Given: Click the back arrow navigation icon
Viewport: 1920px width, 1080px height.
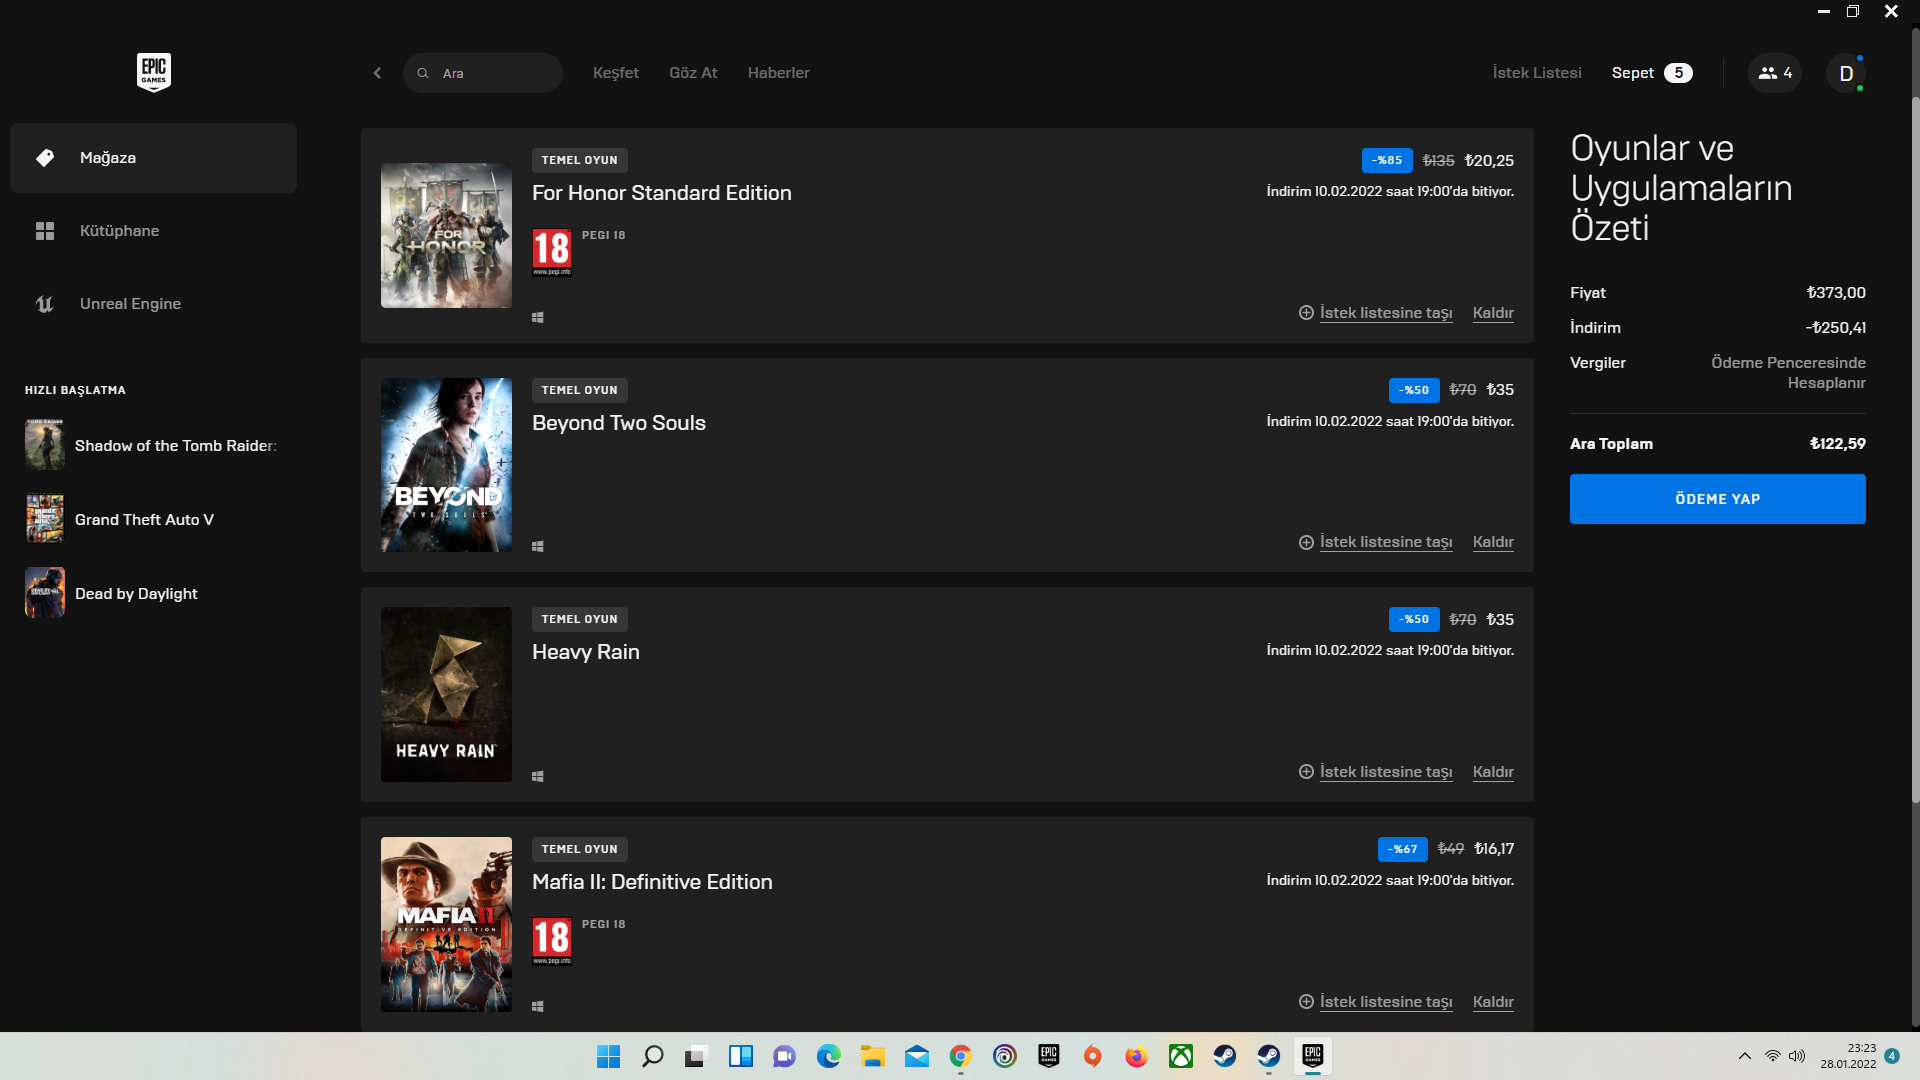Looking at the screenshot, I should pos(377,73).
